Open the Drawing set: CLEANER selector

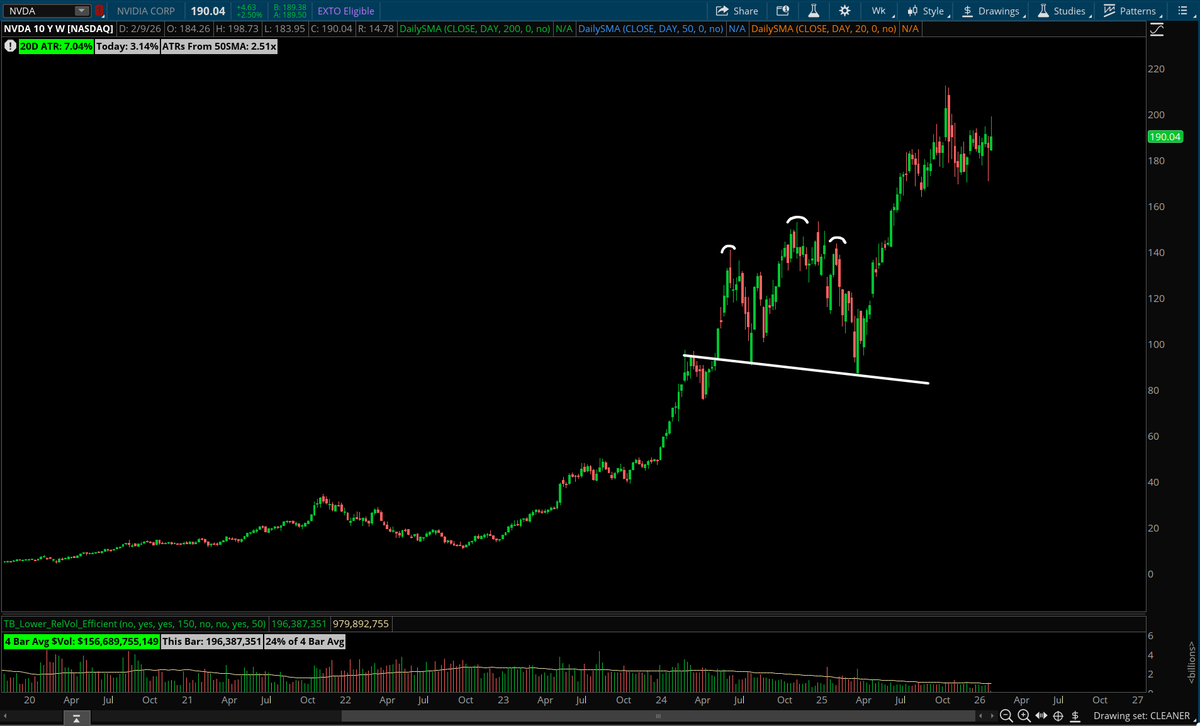tap(1141, 716)
